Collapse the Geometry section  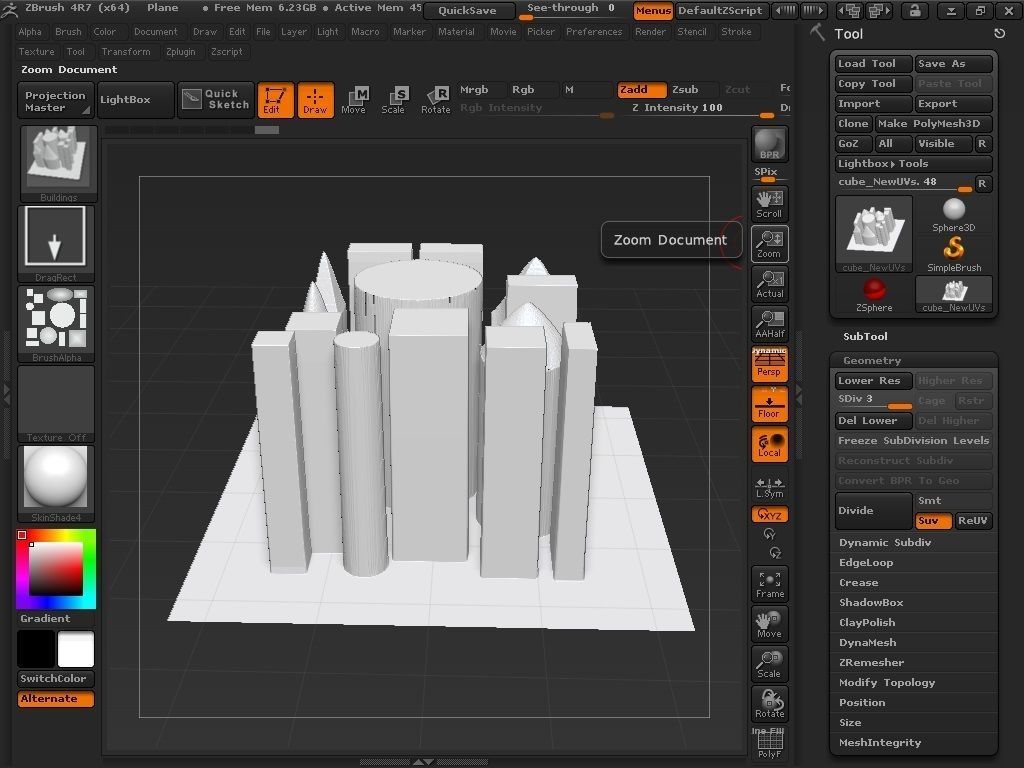[871, 360]
